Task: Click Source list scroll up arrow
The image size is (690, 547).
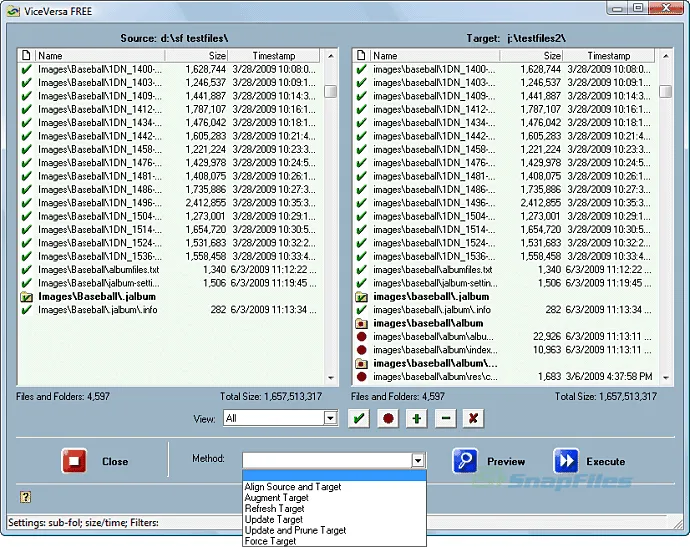Action: (330, 56)
